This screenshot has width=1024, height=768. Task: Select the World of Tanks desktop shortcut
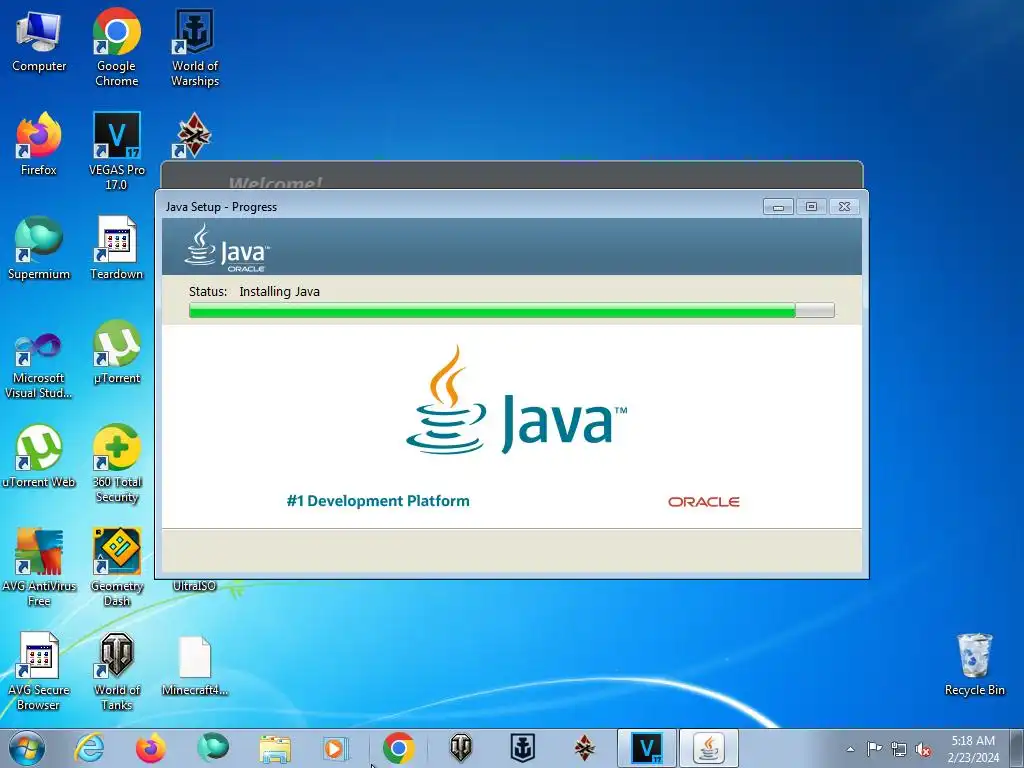pos(116,671)
